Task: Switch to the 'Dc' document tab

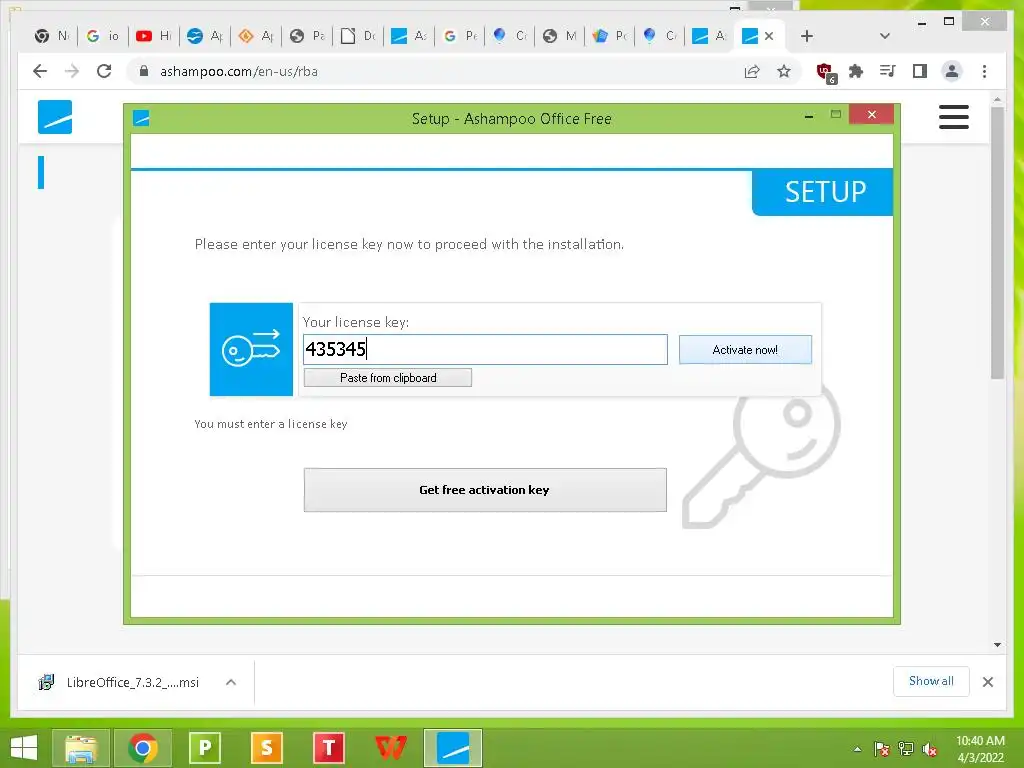Action: pos(358,36)
